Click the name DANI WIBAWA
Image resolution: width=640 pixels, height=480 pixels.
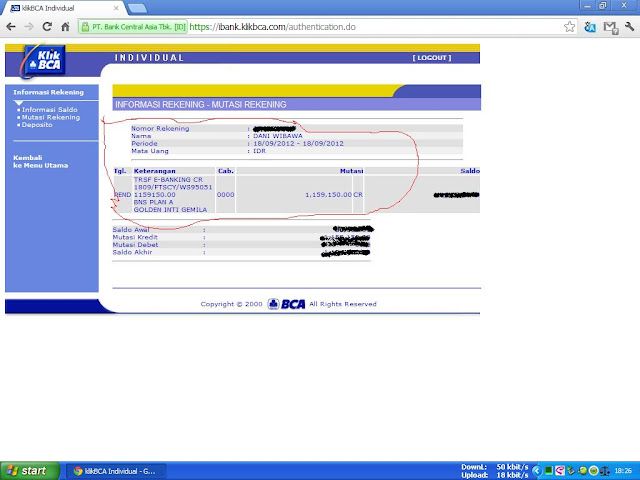click(x=278, y=136)
